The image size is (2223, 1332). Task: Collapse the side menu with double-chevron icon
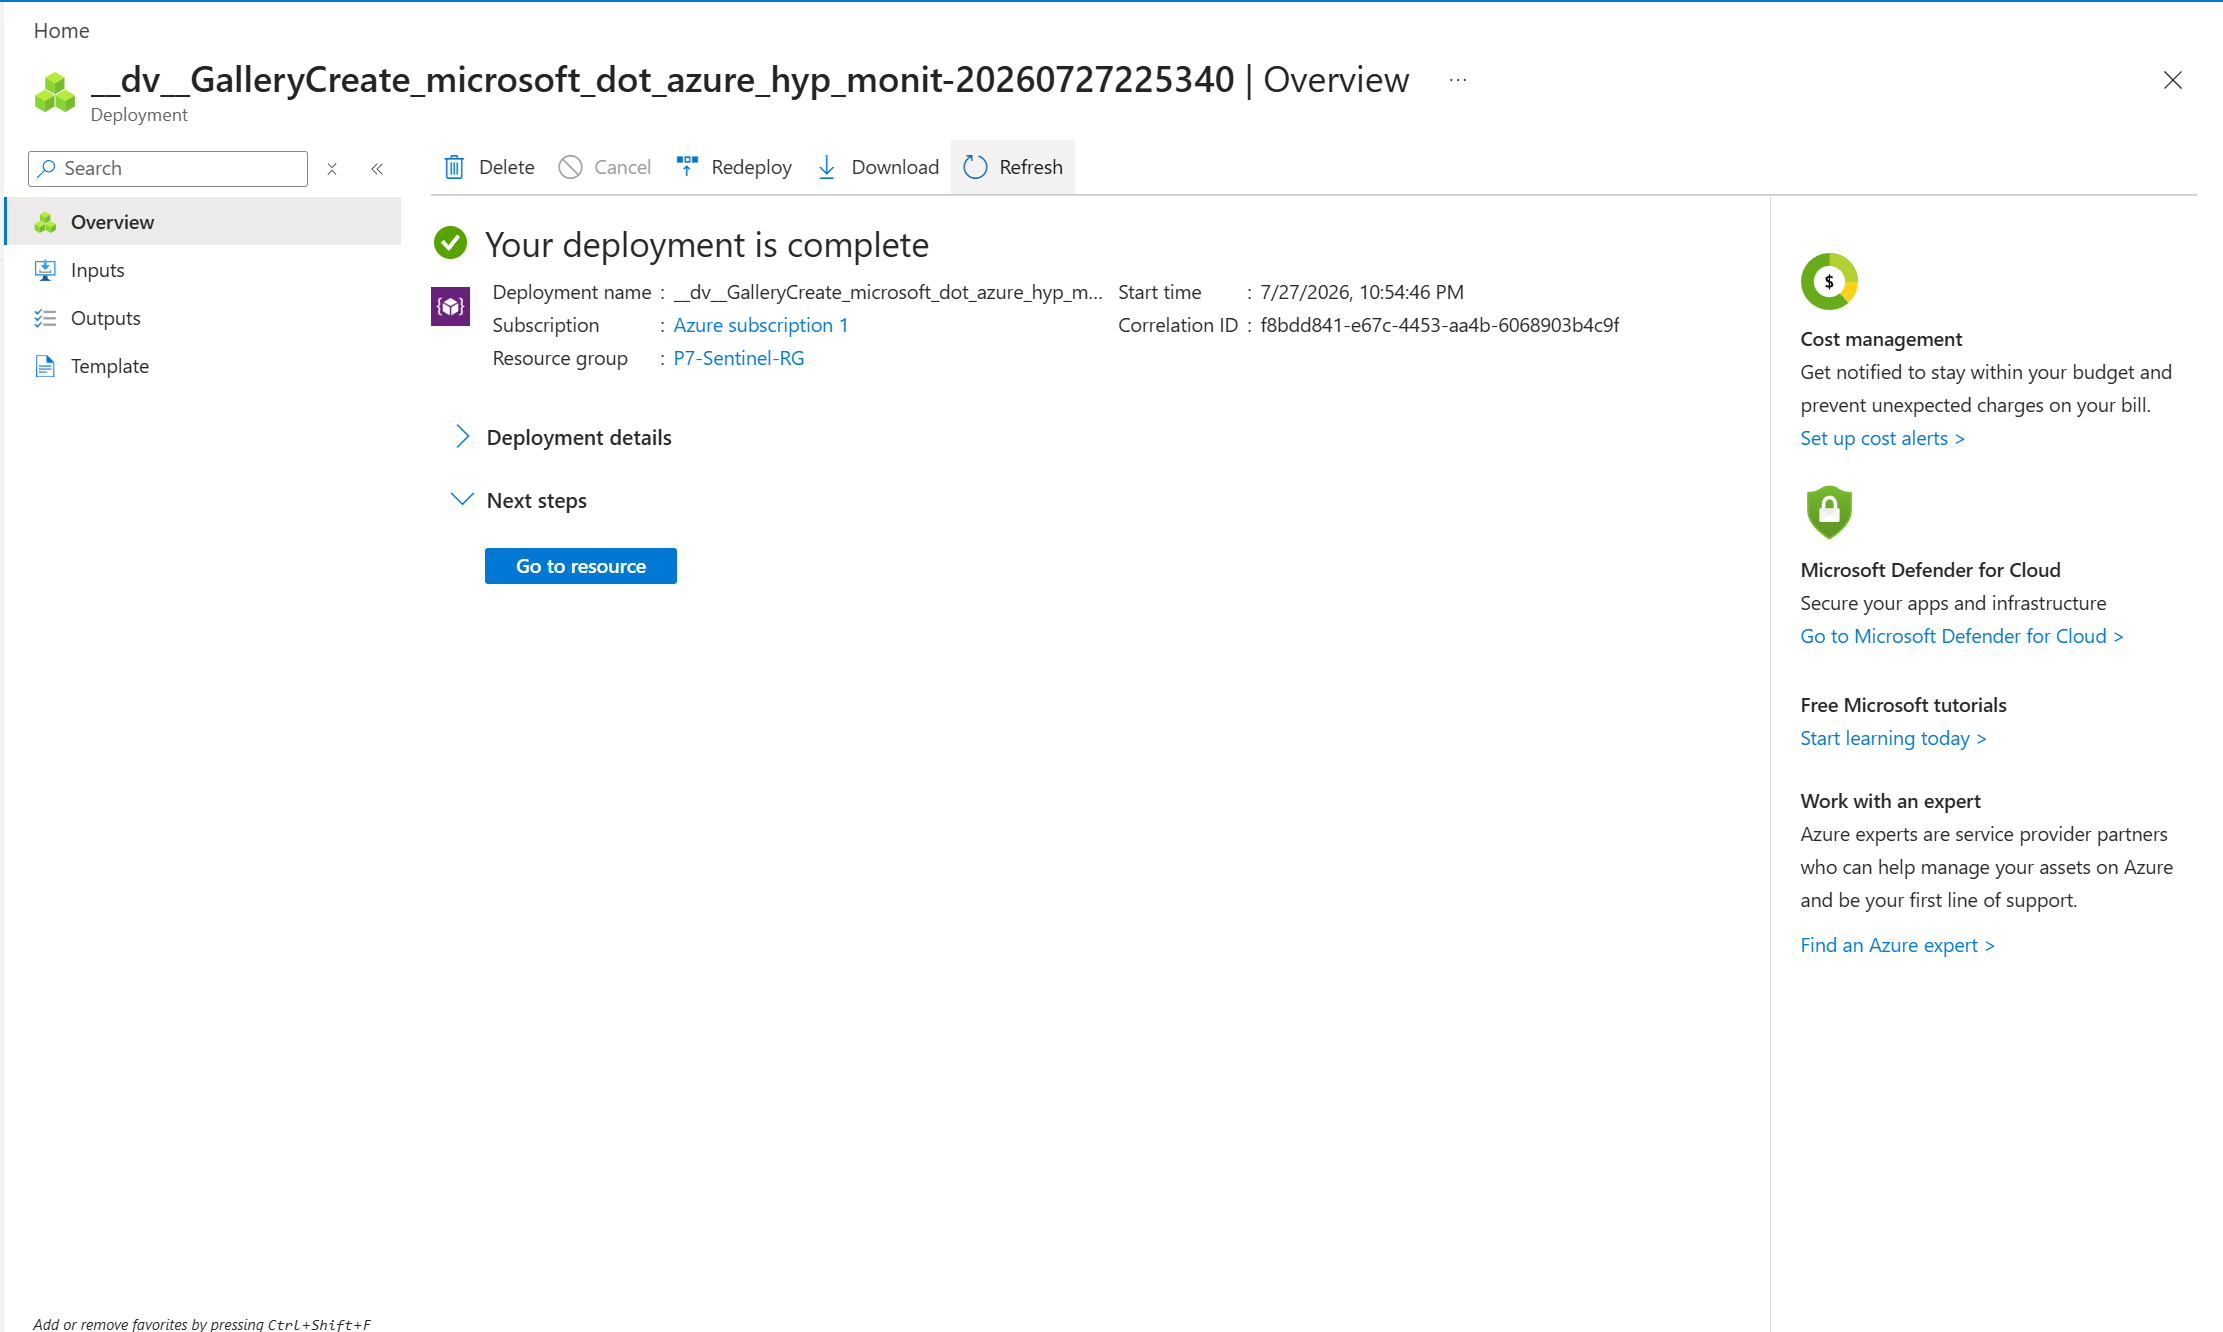click(x=377, y=169)
